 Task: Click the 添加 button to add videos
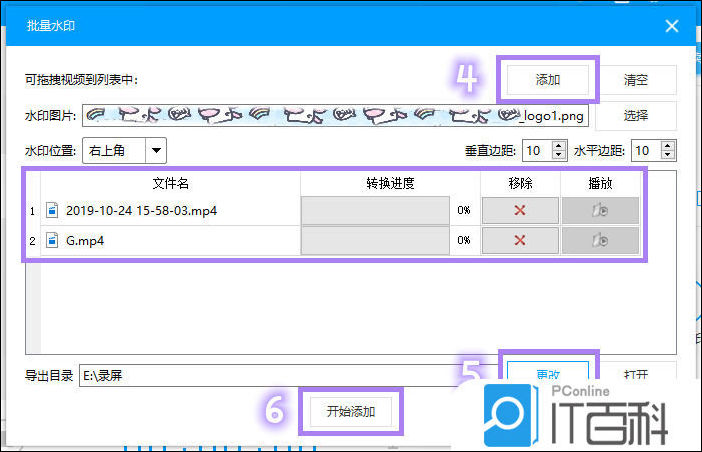click(x=547, y=80)
